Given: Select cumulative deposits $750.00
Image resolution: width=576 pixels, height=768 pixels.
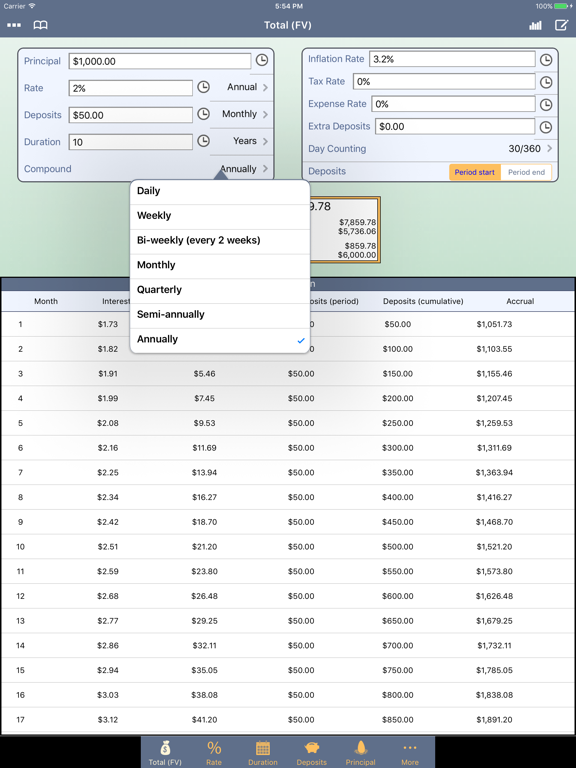Looking at the screenshot, I should pyautogui.click(x=397, y=670).
